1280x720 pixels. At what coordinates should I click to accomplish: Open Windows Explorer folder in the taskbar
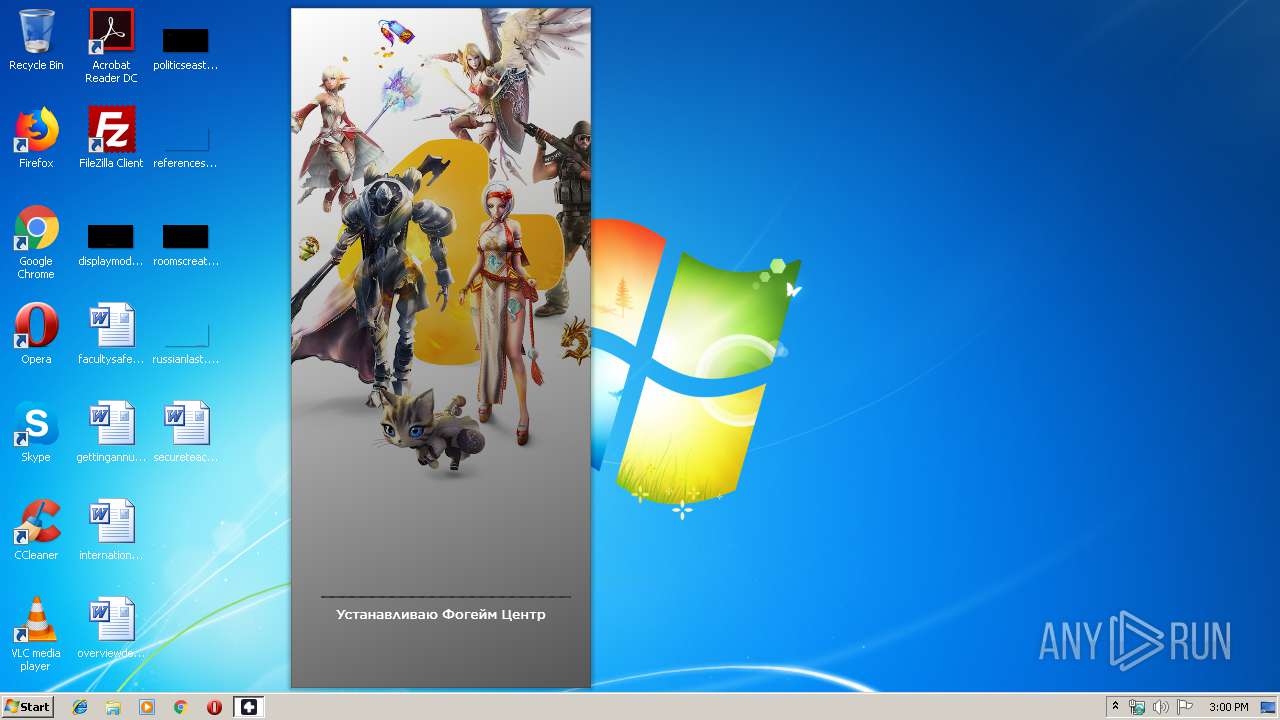tap(113, 707)
